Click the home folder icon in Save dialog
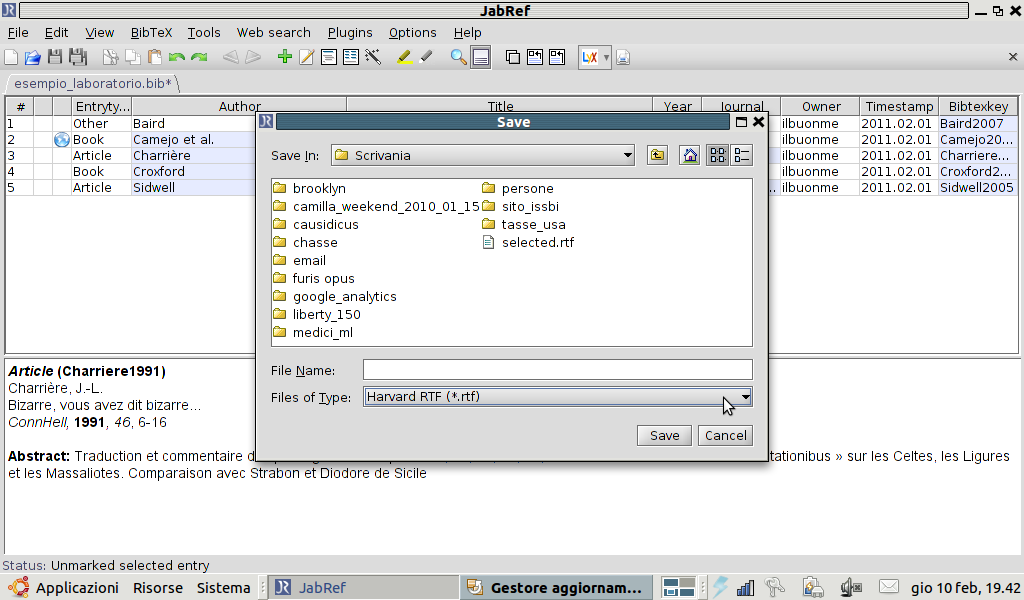Viewport: 1024px width, 600px height. (x=690, y=155)
